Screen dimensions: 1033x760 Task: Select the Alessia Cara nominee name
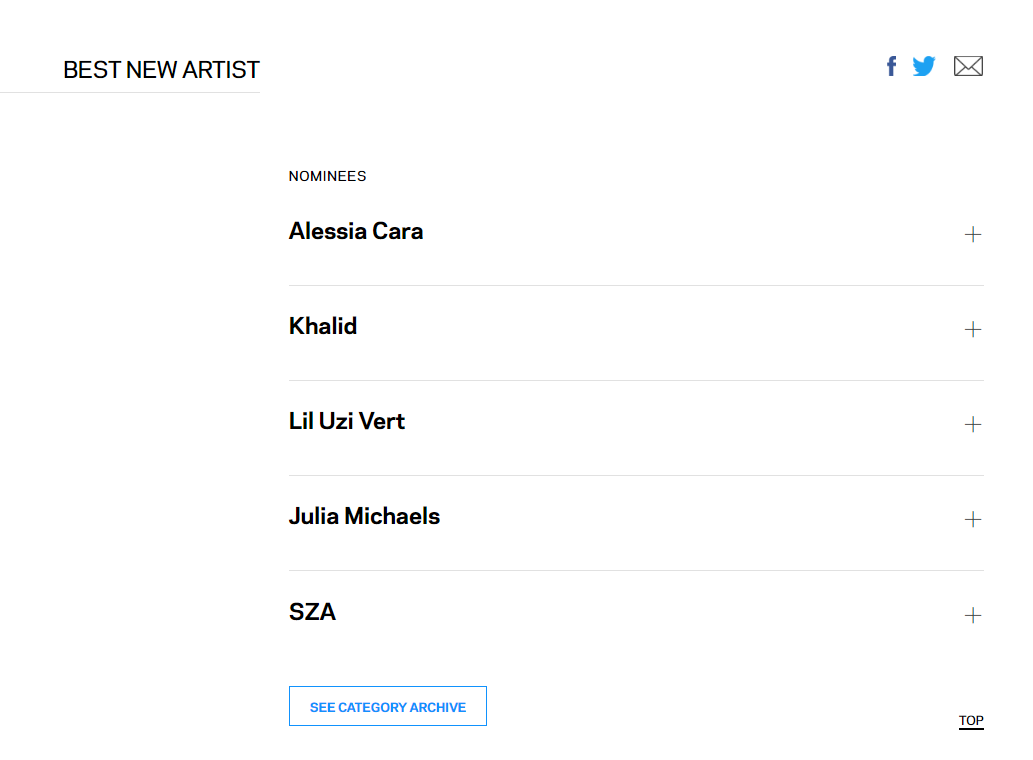tap(356, 231)
